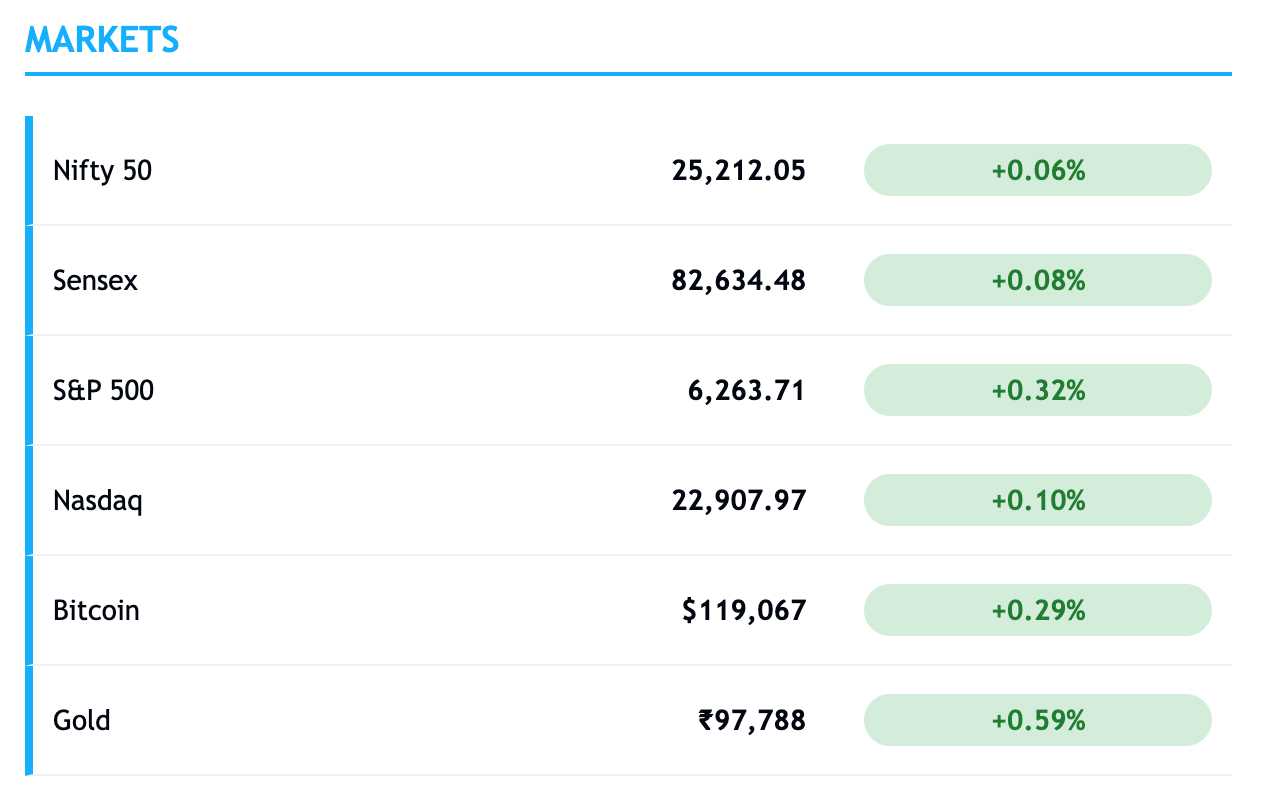Open the Sensex market entry

628,280
